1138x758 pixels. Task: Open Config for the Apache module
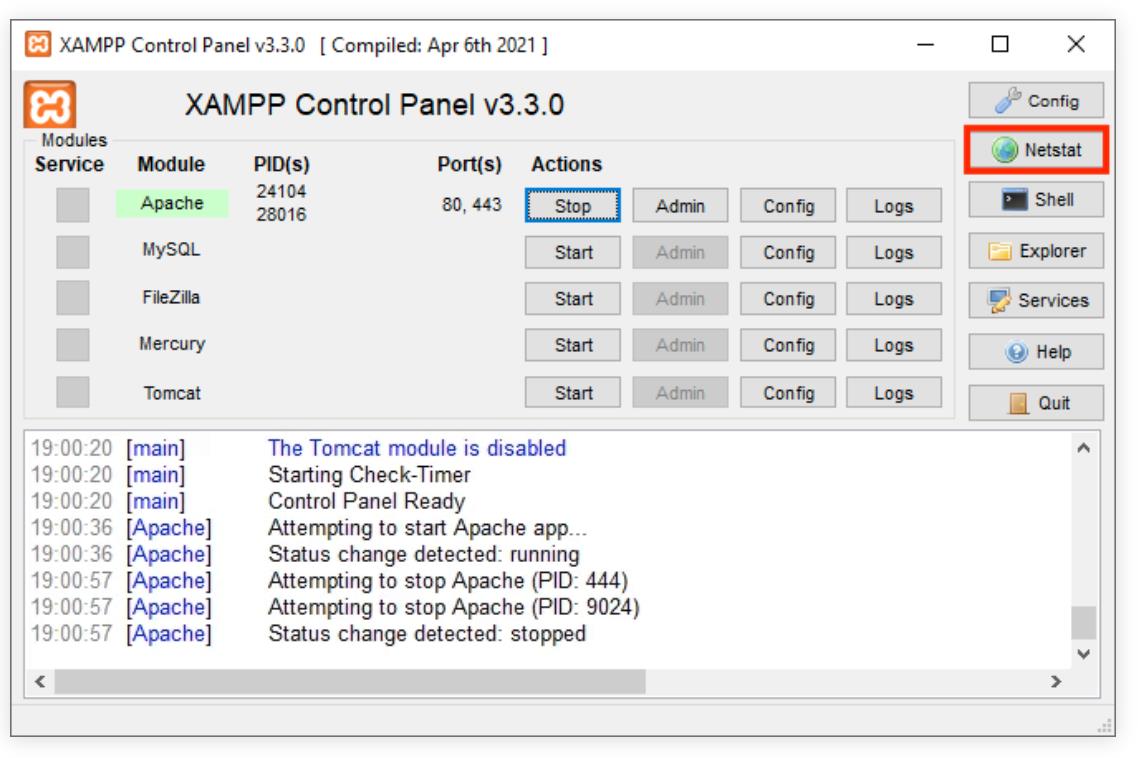788,206
